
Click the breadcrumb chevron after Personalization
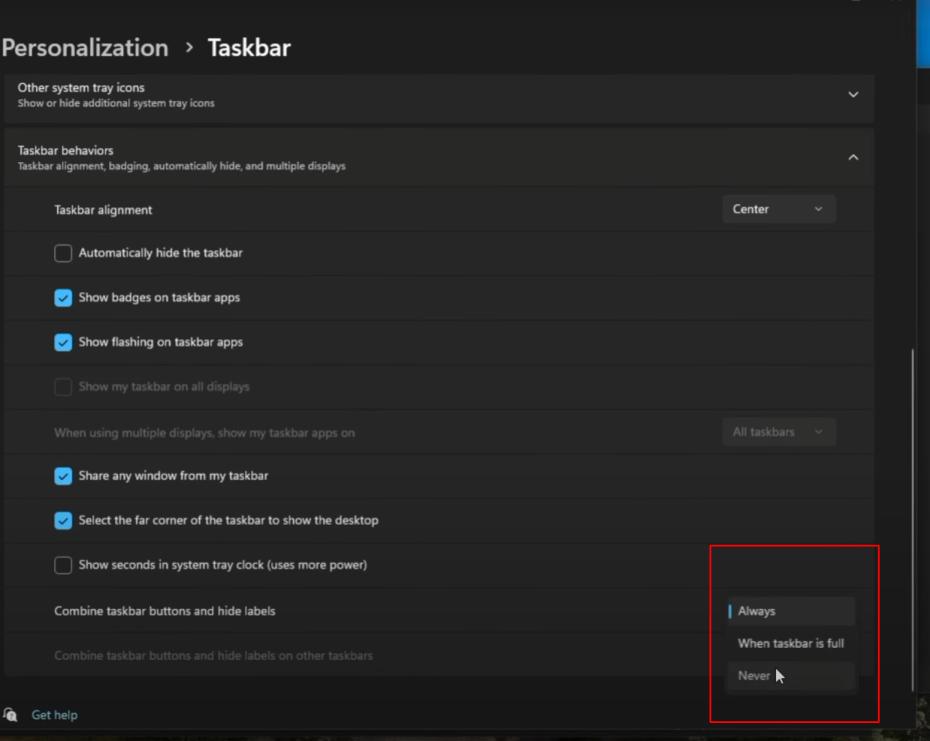click(x=188, y=48)
